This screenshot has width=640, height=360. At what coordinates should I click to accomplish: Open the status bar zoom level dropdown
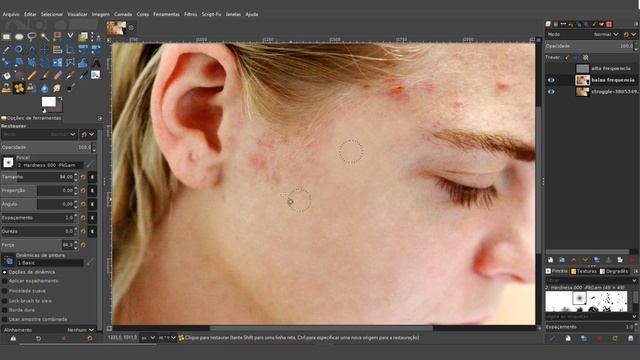167,338
